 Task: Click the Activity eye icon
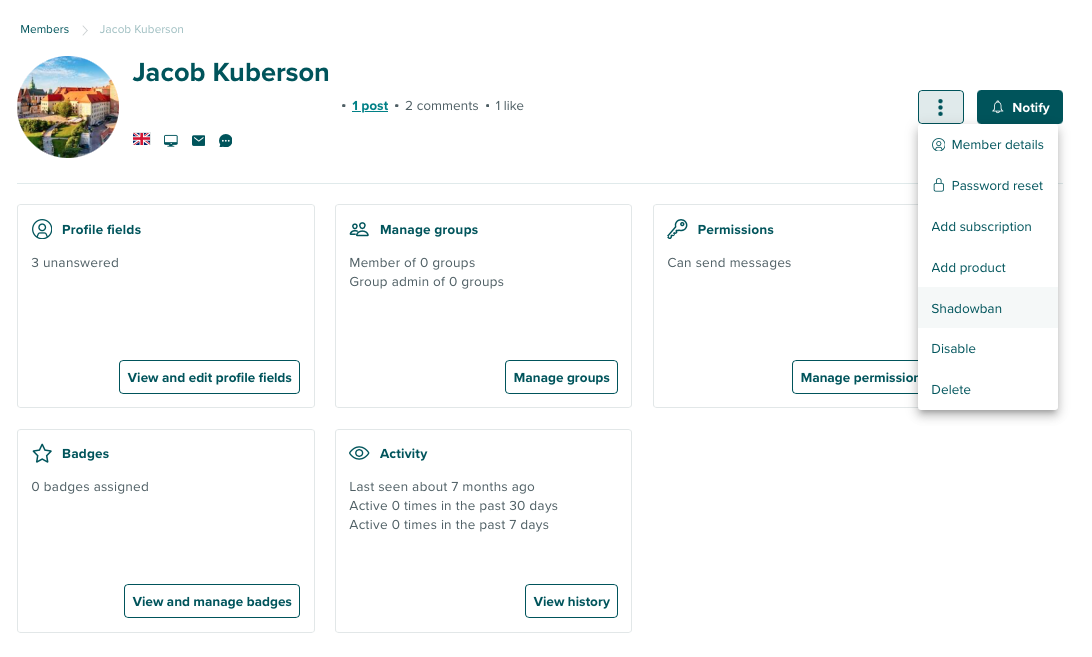tap(359, 453)
